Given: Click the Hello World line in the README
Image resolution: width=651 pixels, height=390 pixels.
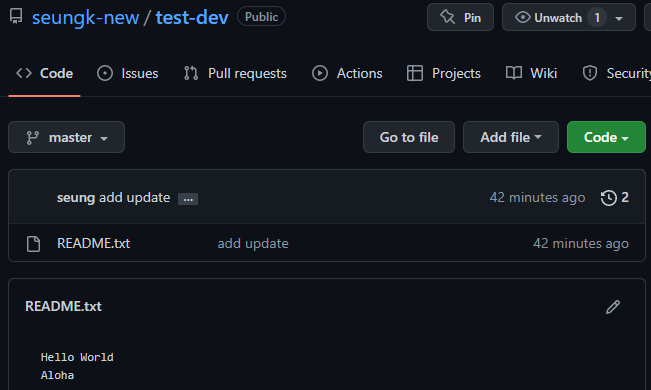Looking at the screenshot, I should pos(77,357).
